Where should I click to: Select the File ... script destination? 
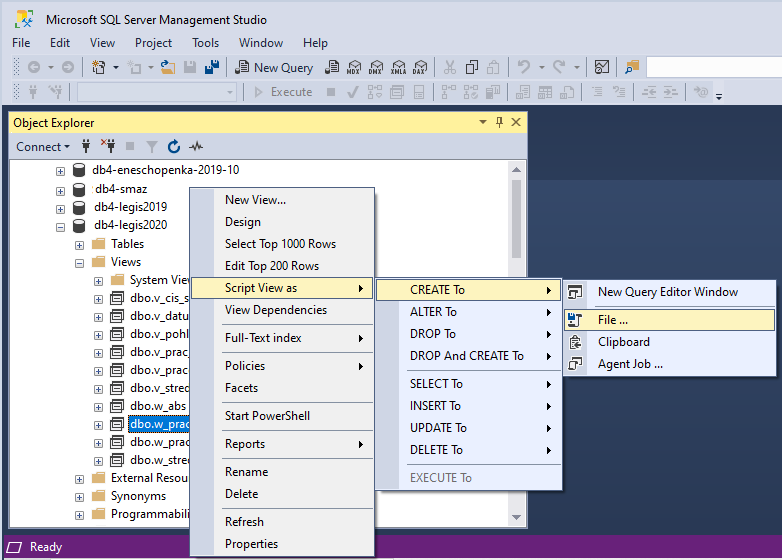(x=670, y=320)
